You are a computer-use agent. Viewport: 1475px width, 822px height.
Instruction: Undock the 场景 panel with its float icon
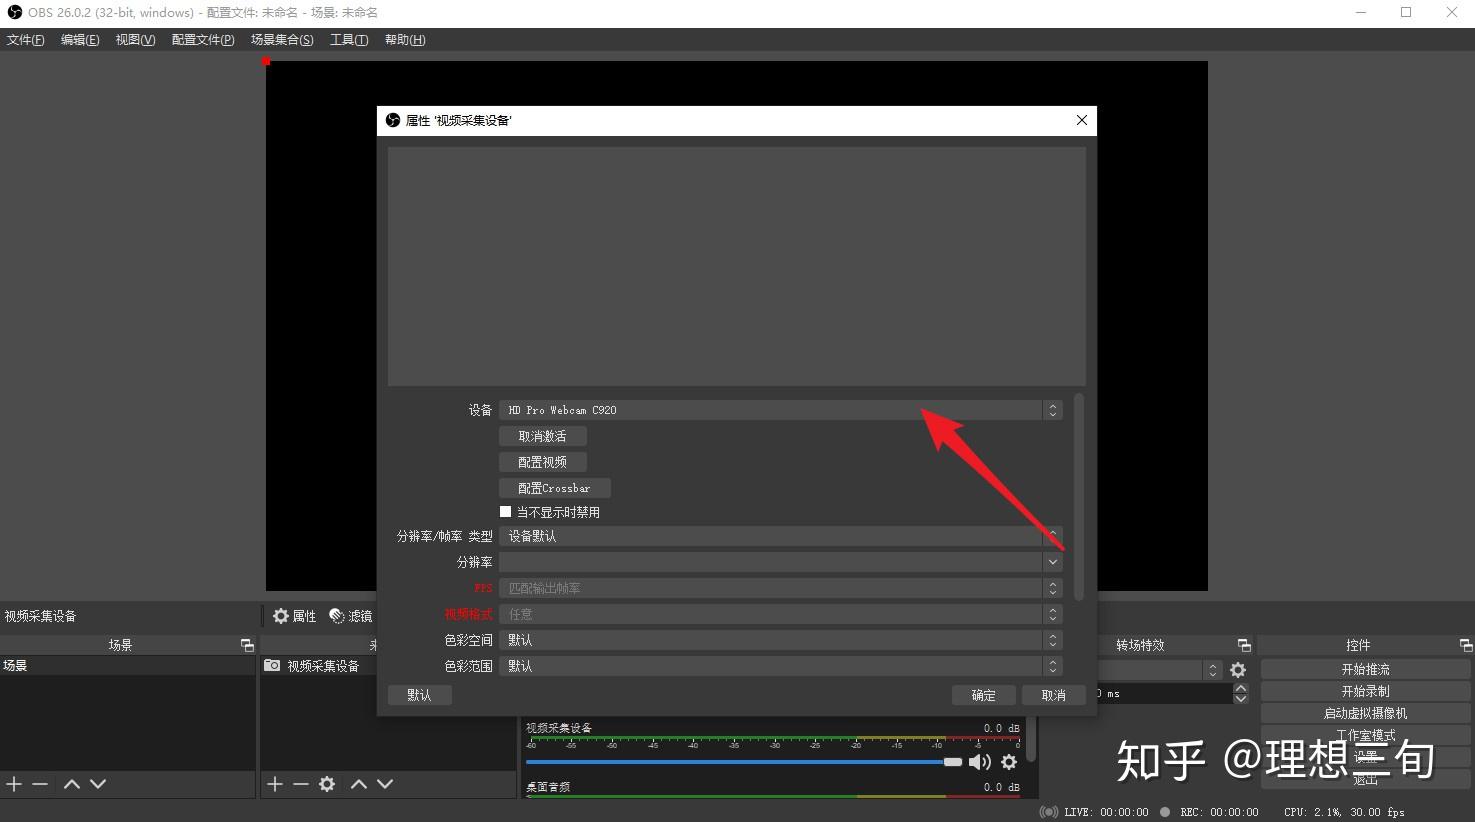point(247,645)
